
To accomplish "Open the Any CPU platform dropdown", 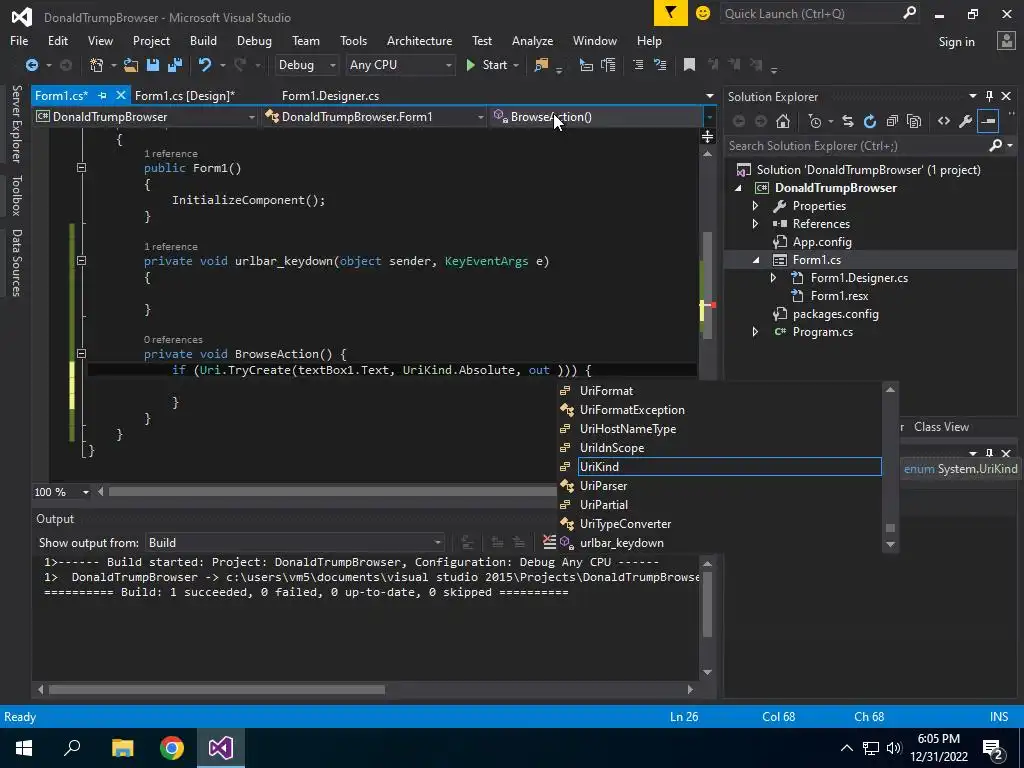I will [449, 65].
